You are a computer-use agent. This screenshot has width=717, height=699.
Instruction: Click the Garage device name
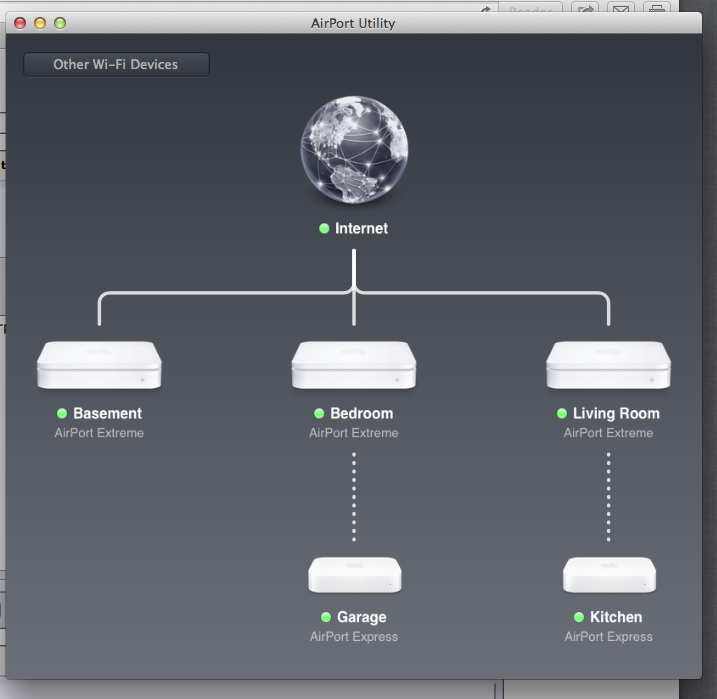click(x=362, y=617)
